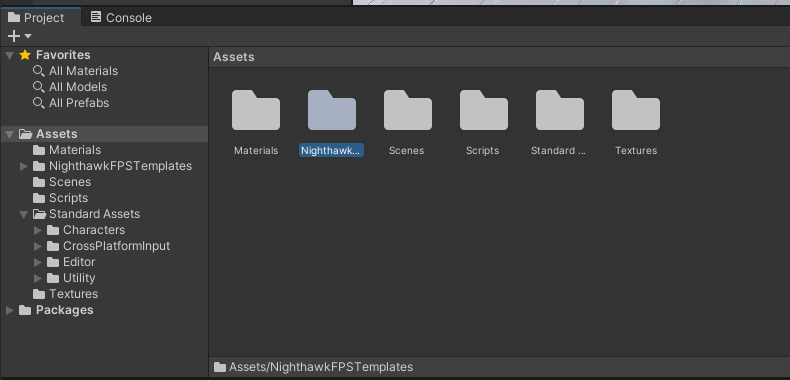
Task: Select Editor folder in tree
Action: (79, 262)
